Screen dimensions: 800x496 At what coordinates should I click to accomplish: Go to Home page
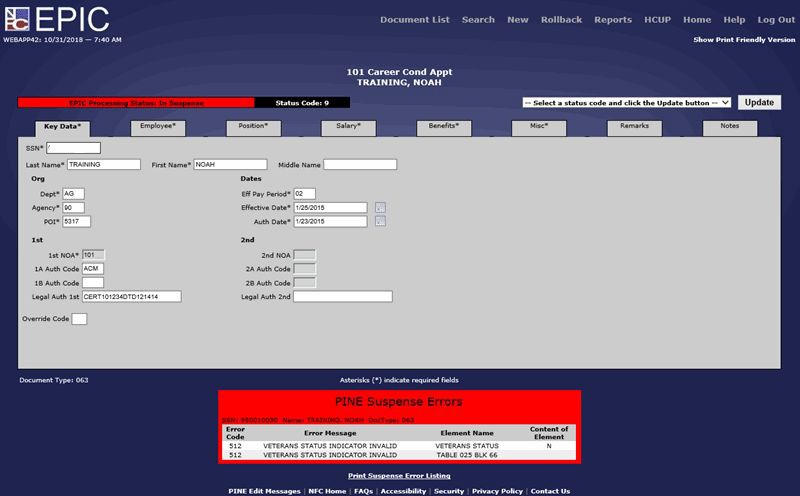tap(697, 19)
